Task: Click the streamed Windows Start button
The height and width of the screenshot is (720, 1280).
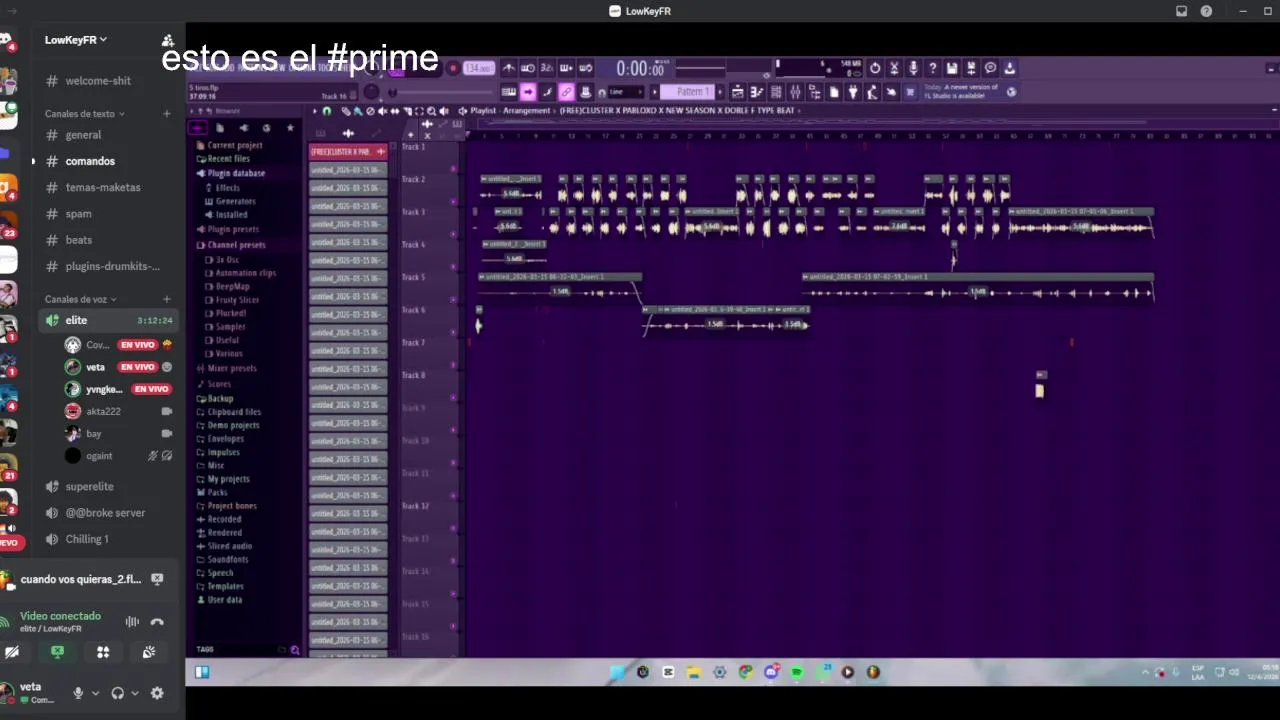Action: click(x=202, y=672)
